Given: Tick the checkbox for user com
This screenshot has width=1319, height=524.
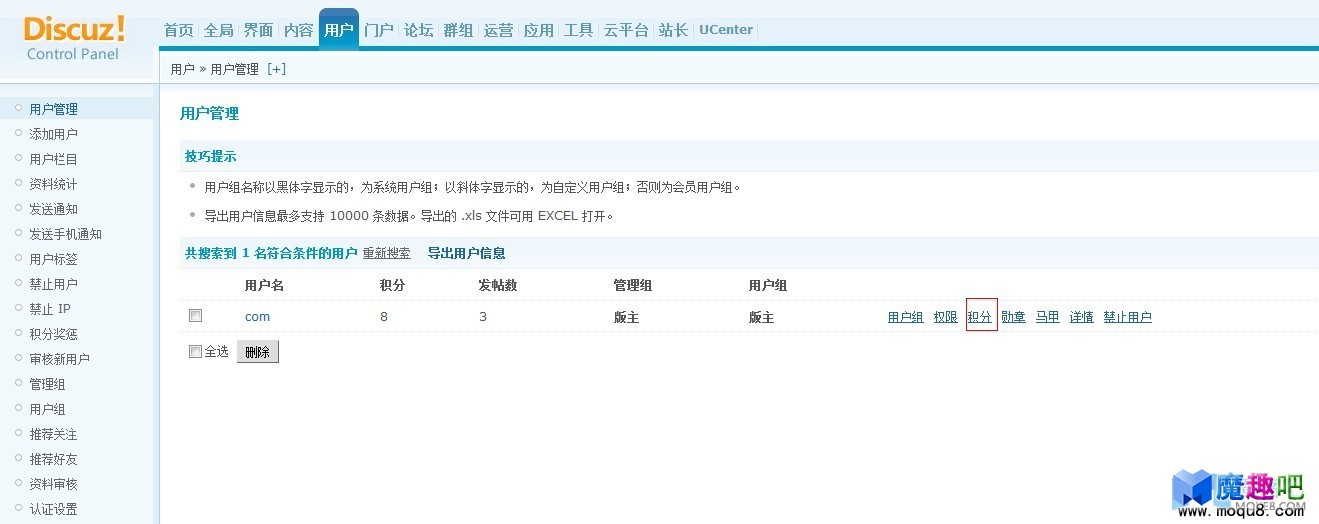Looking at the screenshot, I should point(196,316).
